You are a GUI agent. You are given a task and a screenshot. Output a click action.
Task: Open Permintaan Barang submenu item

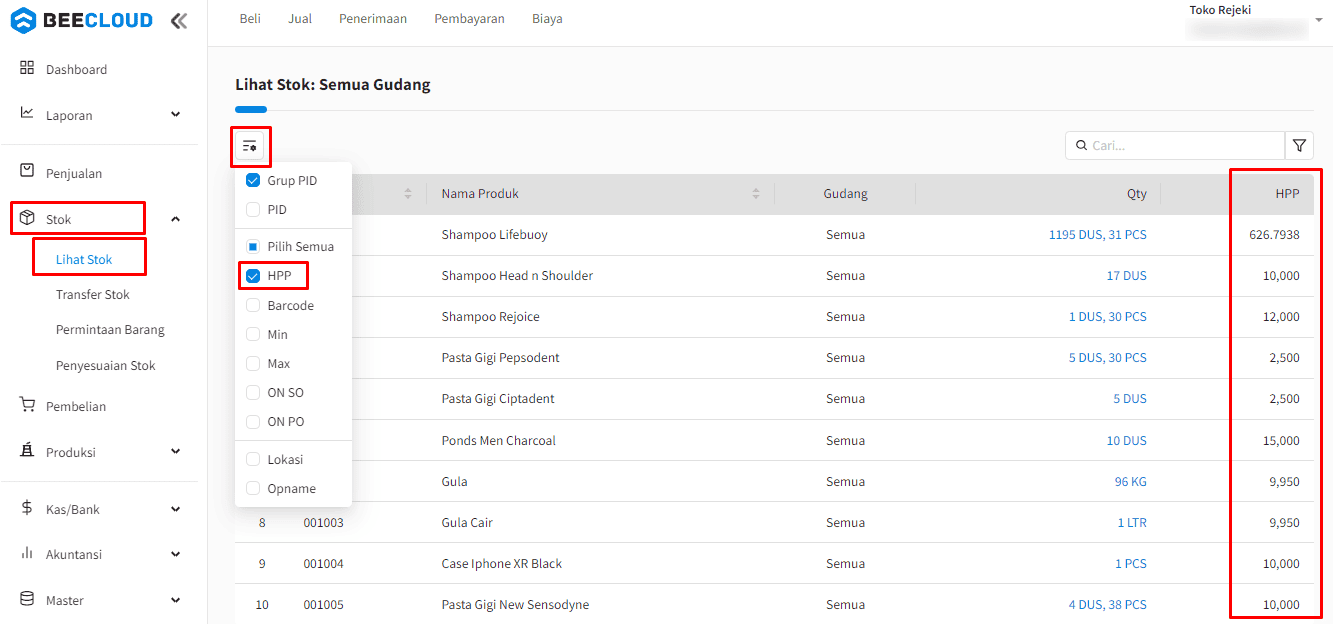click(110, 330)
